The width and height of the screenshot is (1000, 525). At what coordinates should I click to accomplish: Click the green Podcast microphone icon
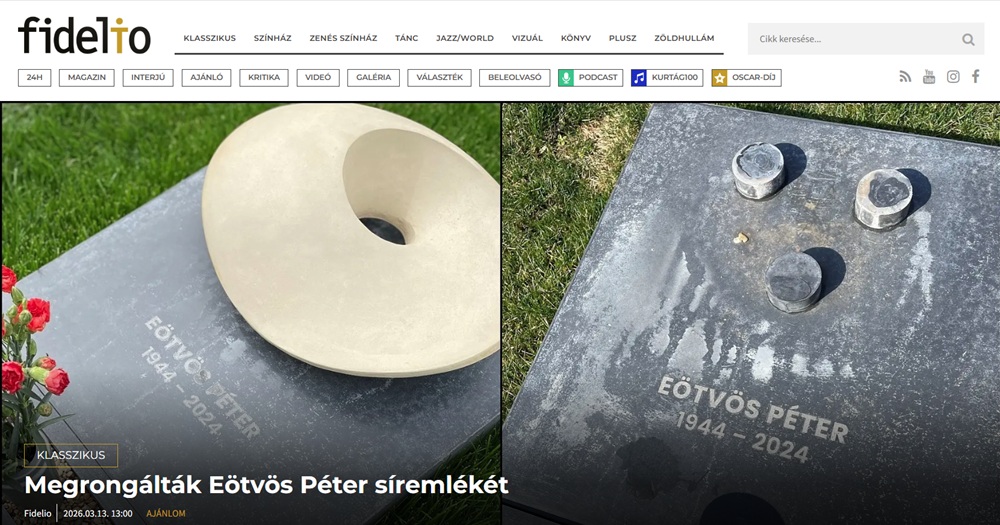(x=566, y=78)
